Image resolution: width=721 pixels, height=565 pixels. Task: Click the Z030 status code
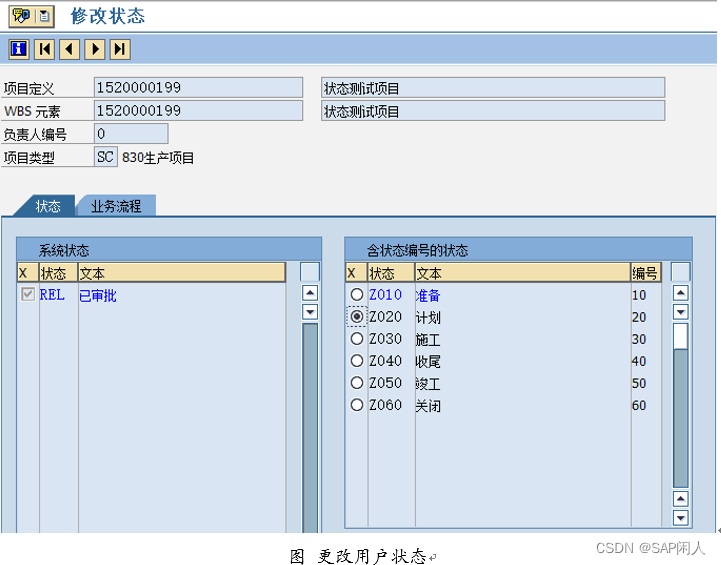[x=385, y=339]
